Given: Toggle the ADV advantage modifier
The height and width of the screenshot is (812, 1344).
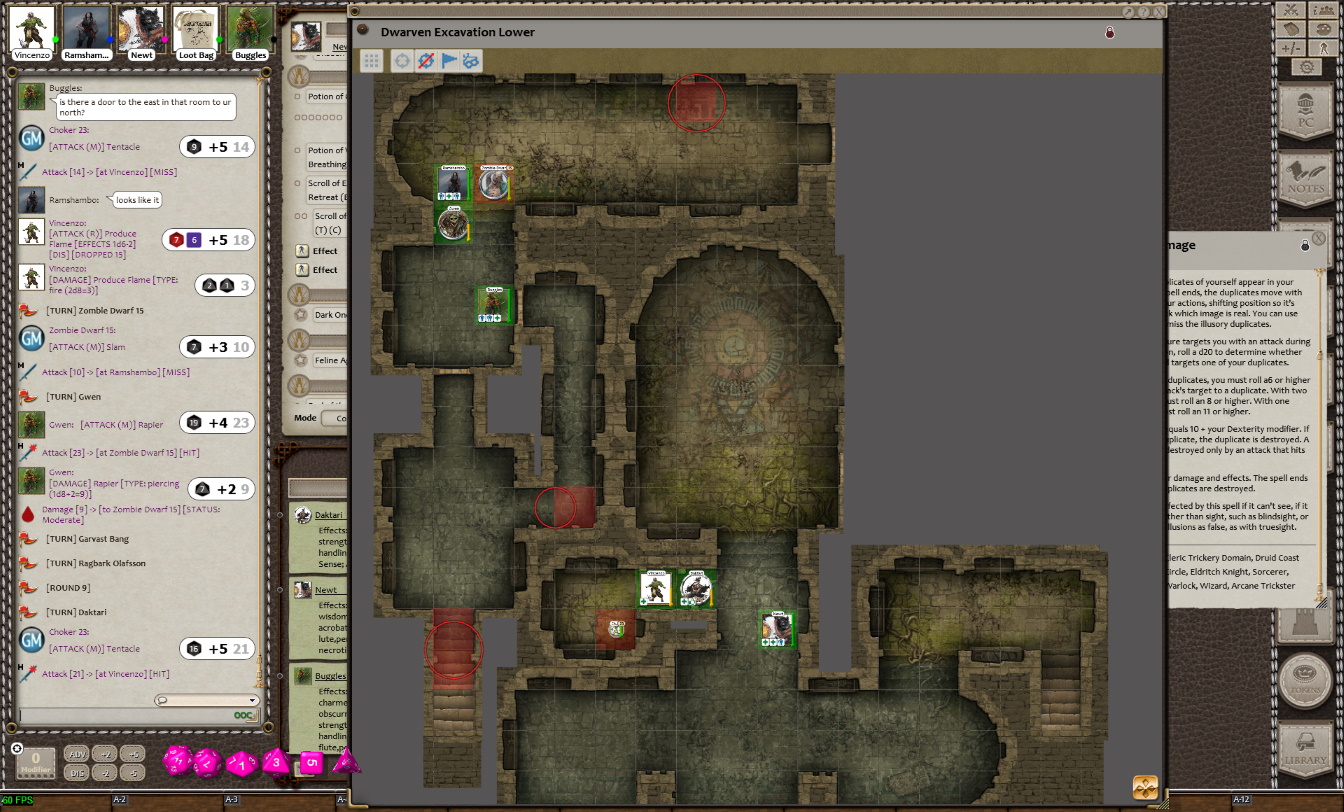Looking at the screenshot, I should (x=76, y=754).
